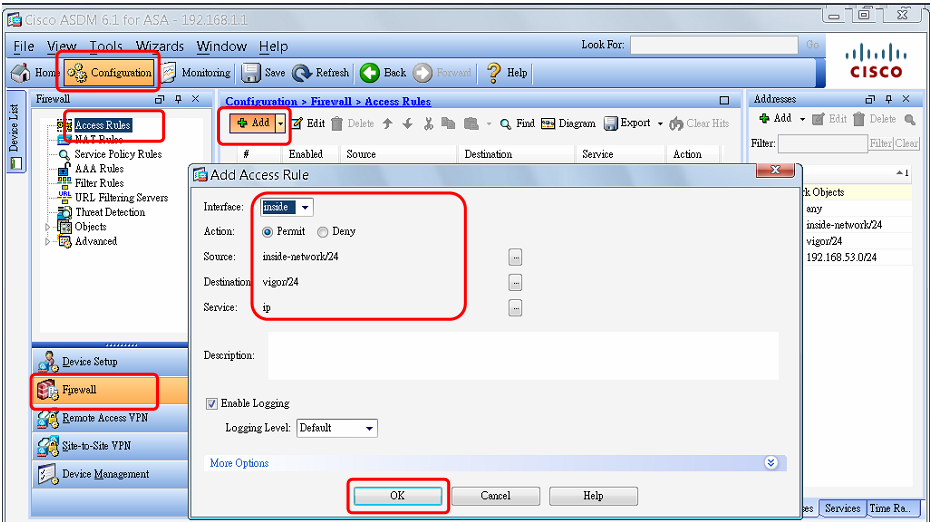Viewport: 931px width, 522px height.
Task: Click Edit in Access Rules toolbar
Action: pyautogui.click(x=309, y=124)
